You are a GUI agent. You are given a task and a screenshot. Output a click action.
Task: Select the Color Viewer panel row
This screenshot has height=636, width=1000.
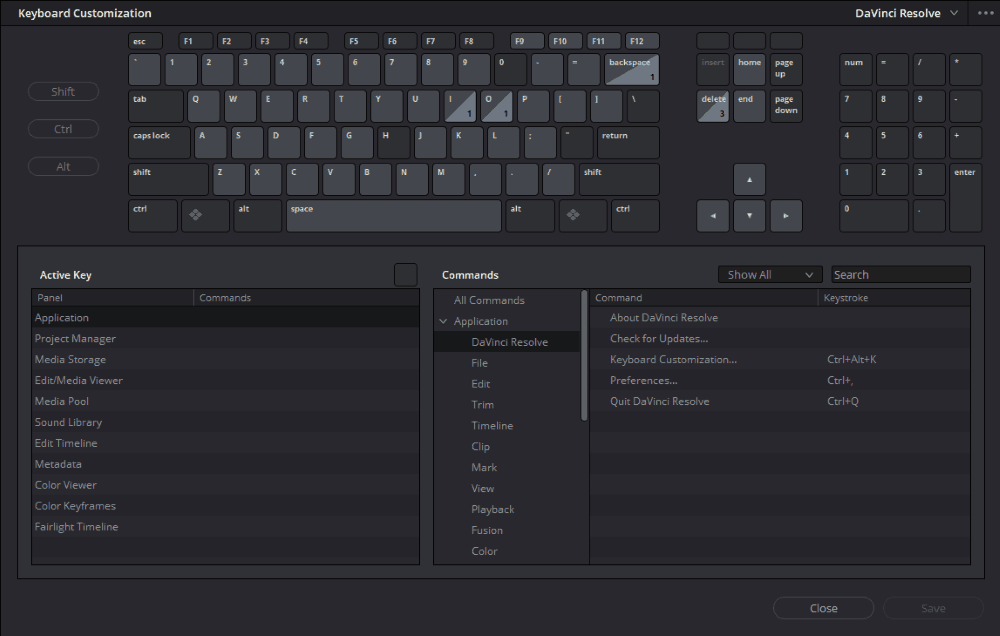[x=226, y=485]
